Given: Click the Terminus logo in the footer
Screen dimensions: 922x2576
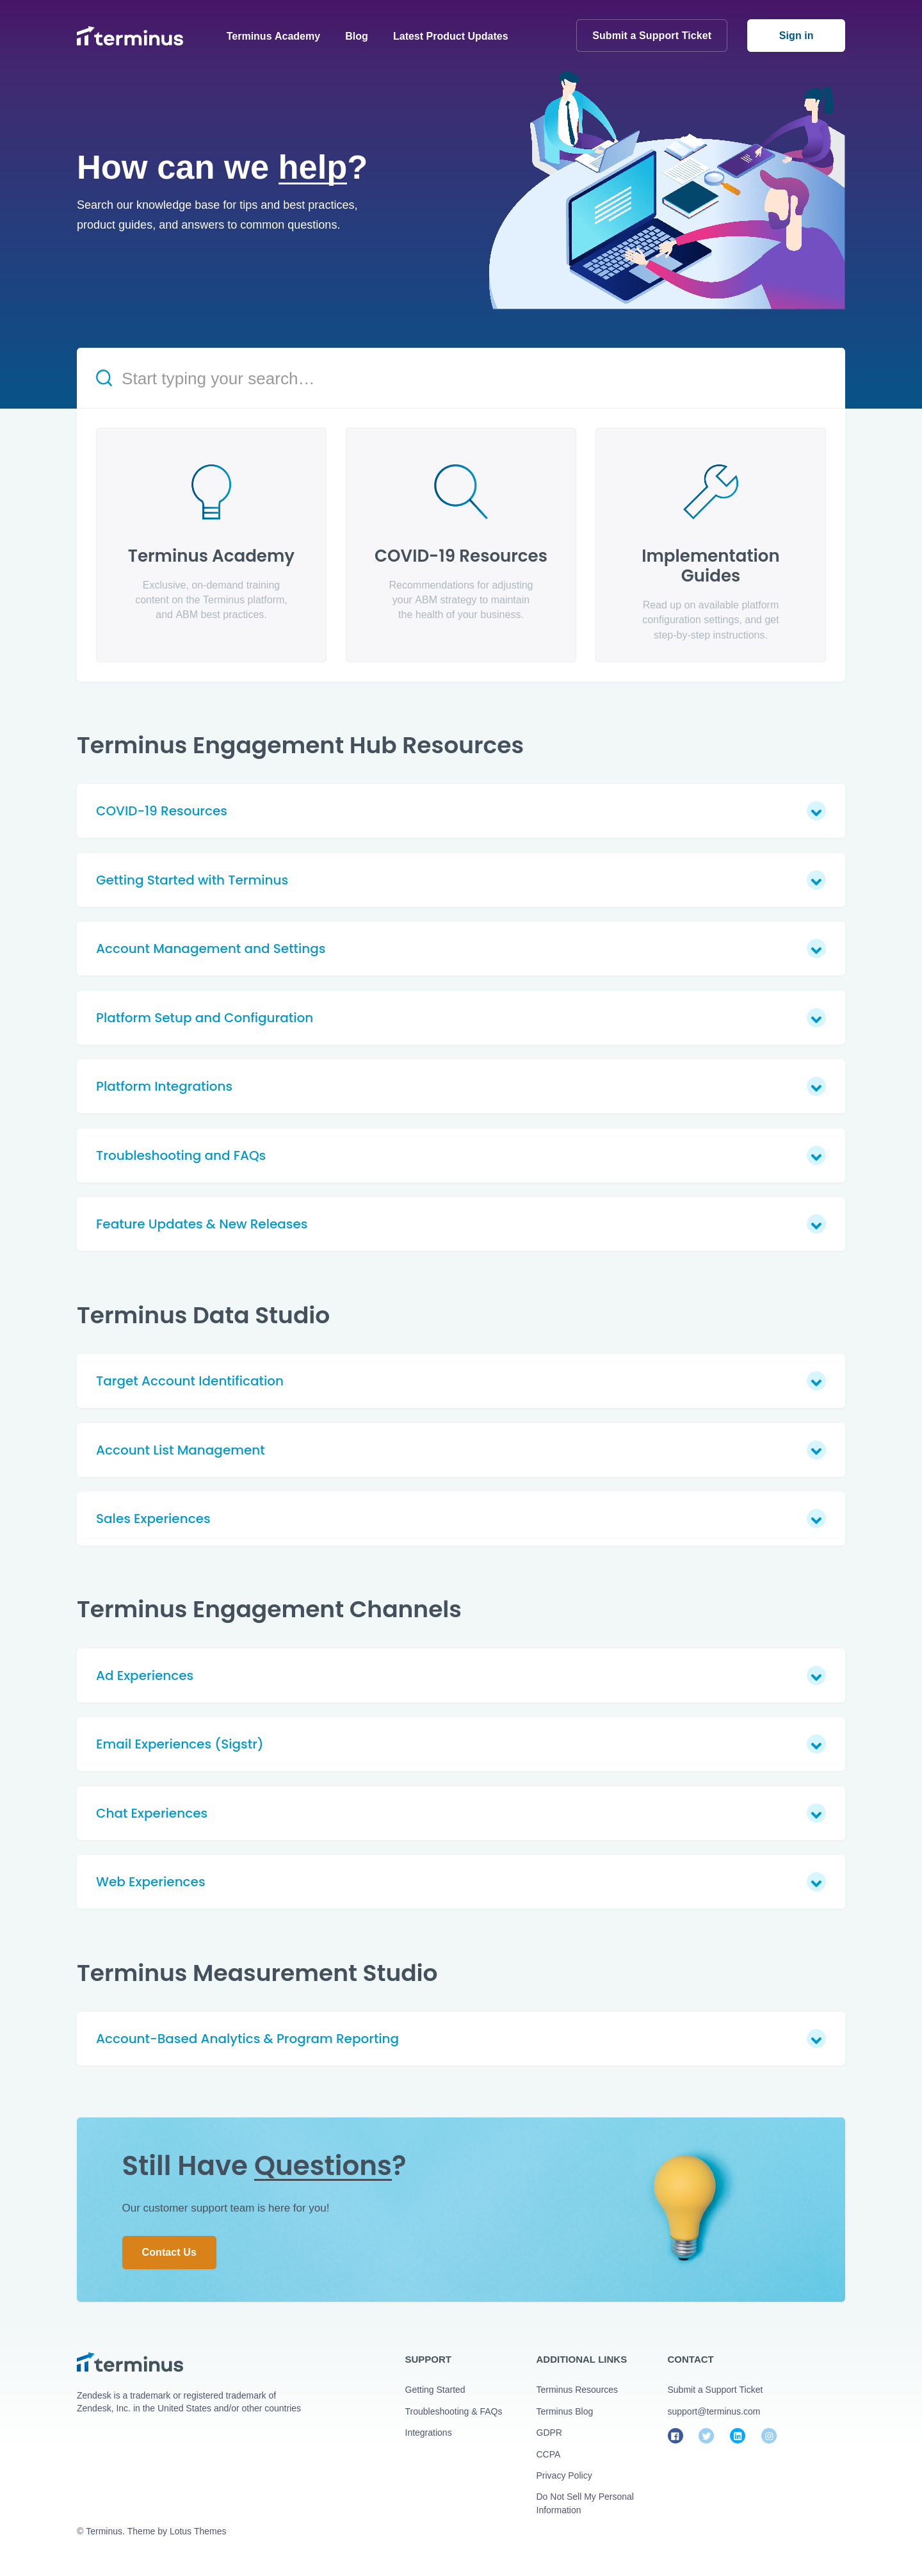Looking at the screenshot, I should click(x=130, y=2363).
